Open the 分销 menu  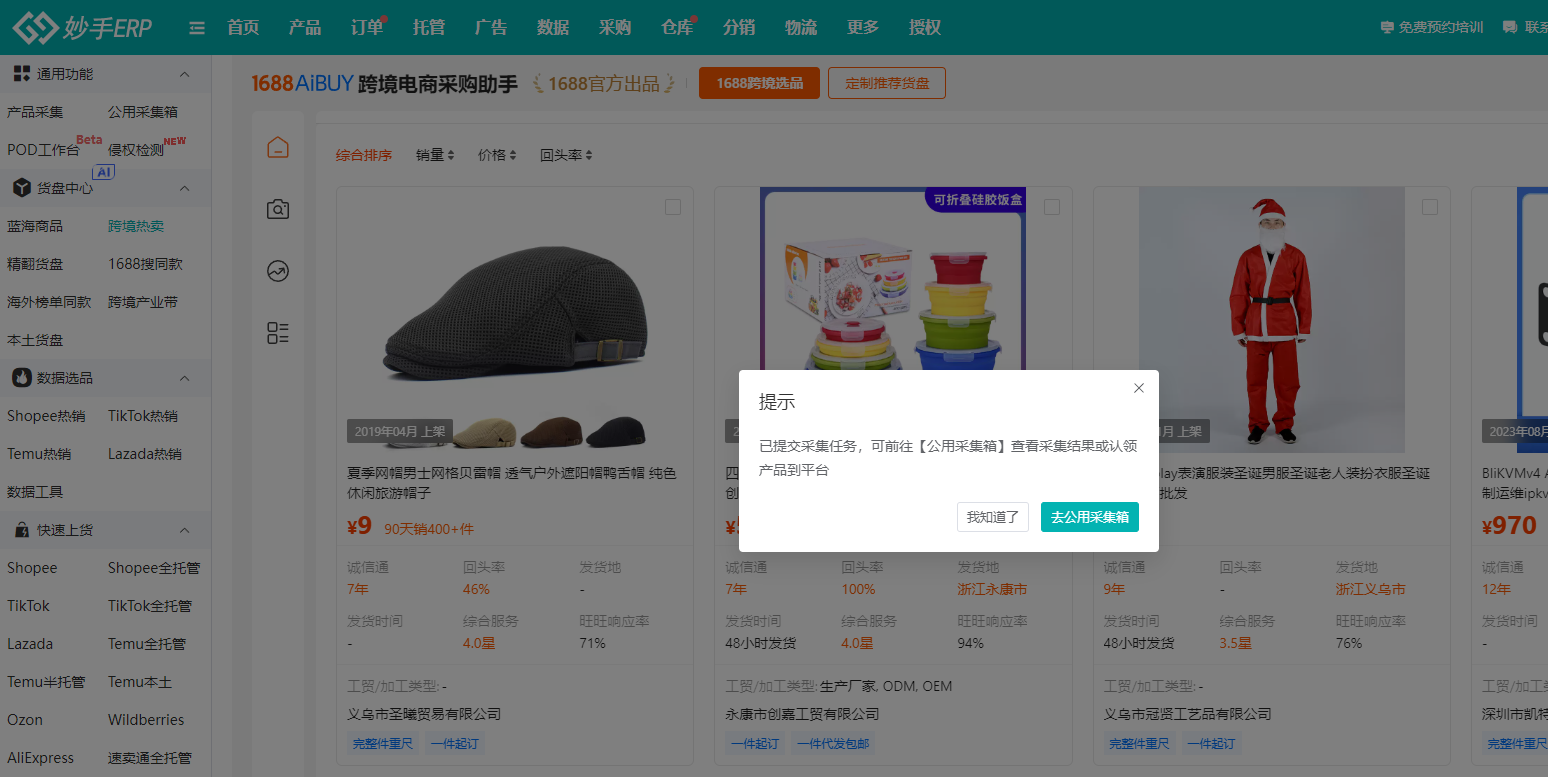pos(739,28)
